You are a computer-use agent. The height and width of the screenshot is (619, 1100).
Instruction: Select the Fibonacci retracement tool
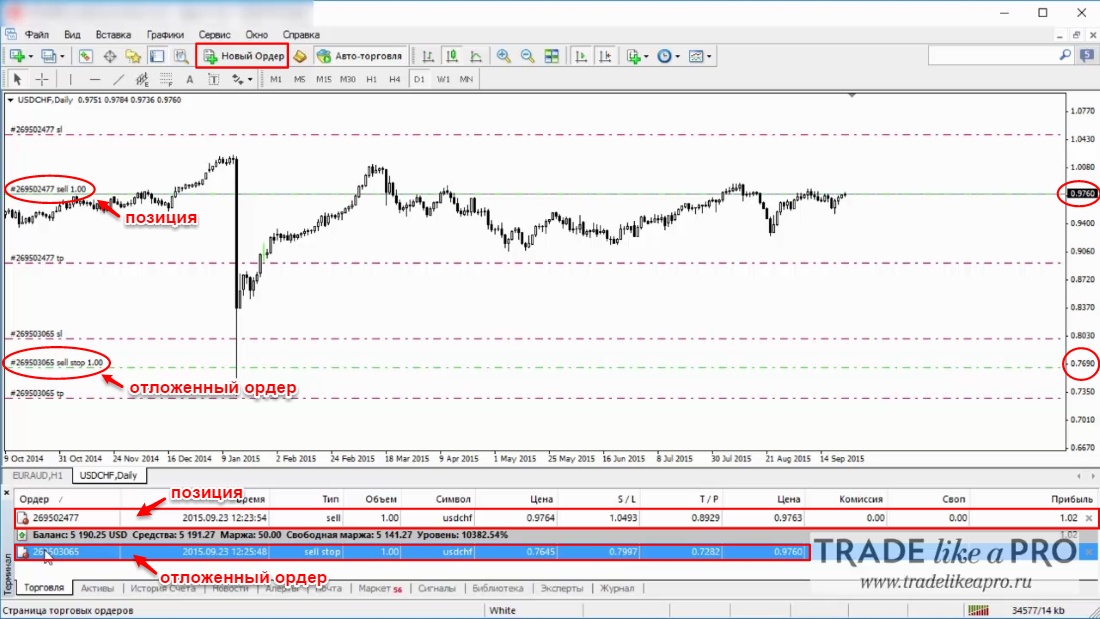pos(166,79)
